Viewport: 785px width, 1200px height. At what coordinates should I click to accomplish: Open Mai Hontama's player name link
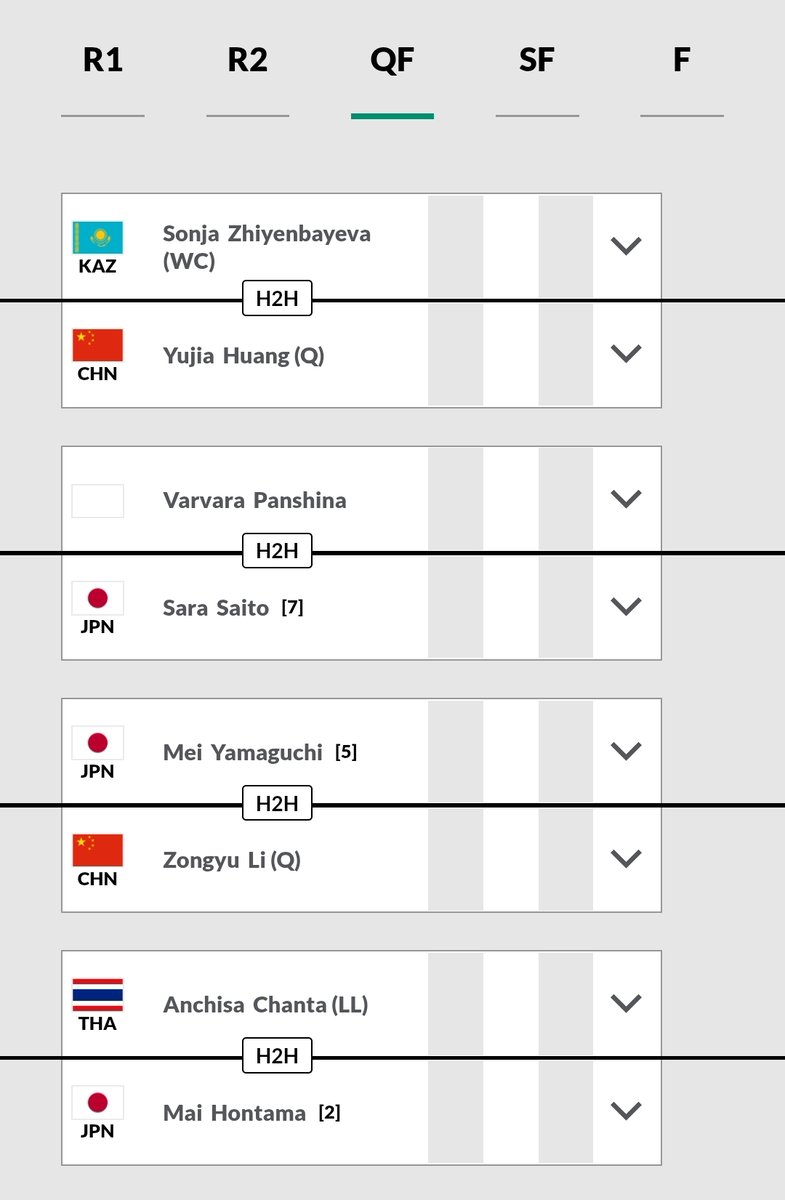pyautogui.click(x=235, y=1112)
